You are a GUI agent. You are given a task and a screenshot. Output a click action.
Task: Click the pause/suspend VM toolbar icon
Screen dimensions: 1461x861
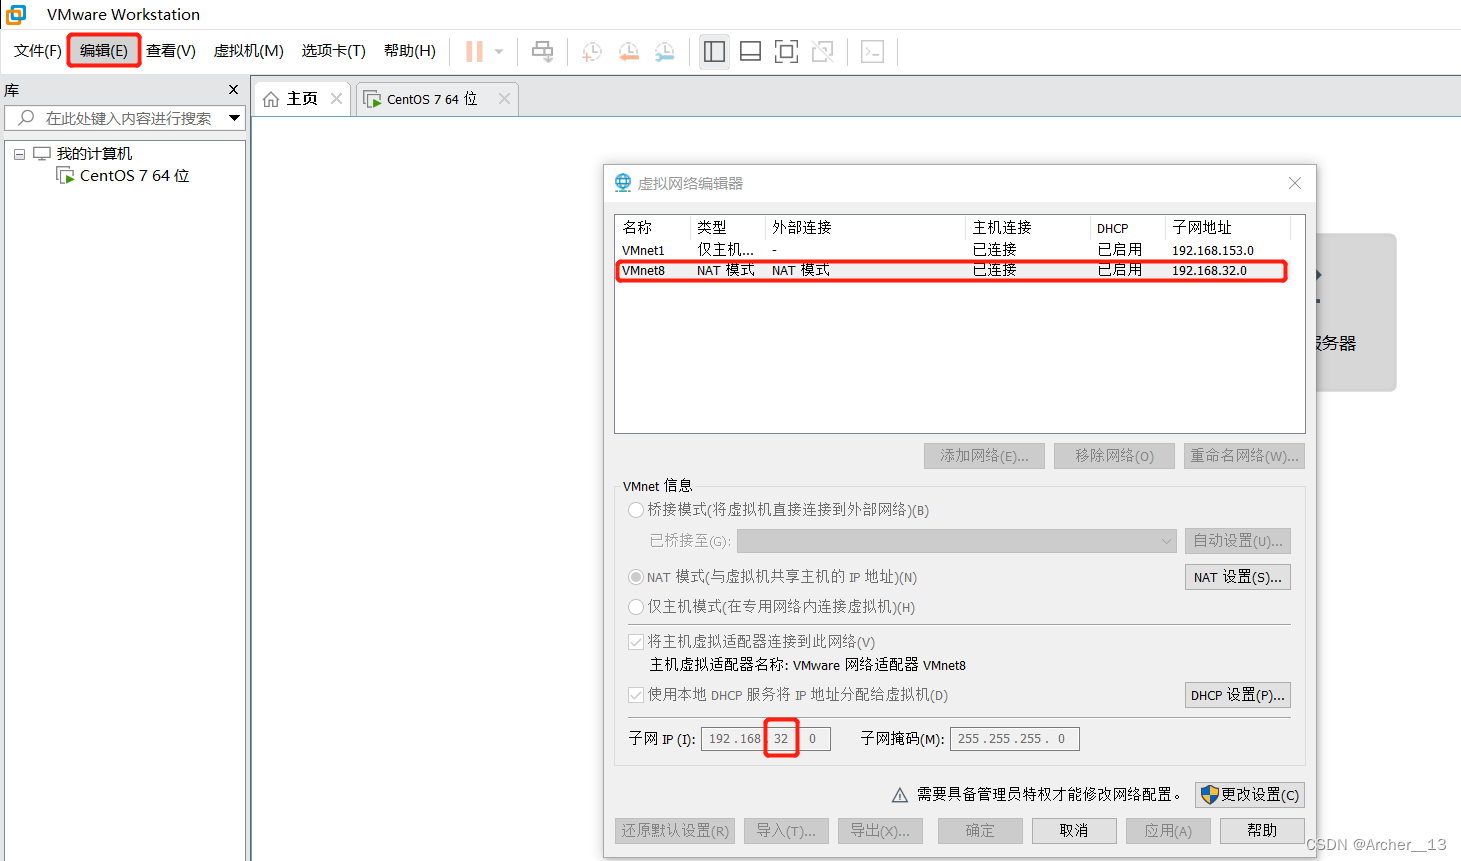coord(474,51)
